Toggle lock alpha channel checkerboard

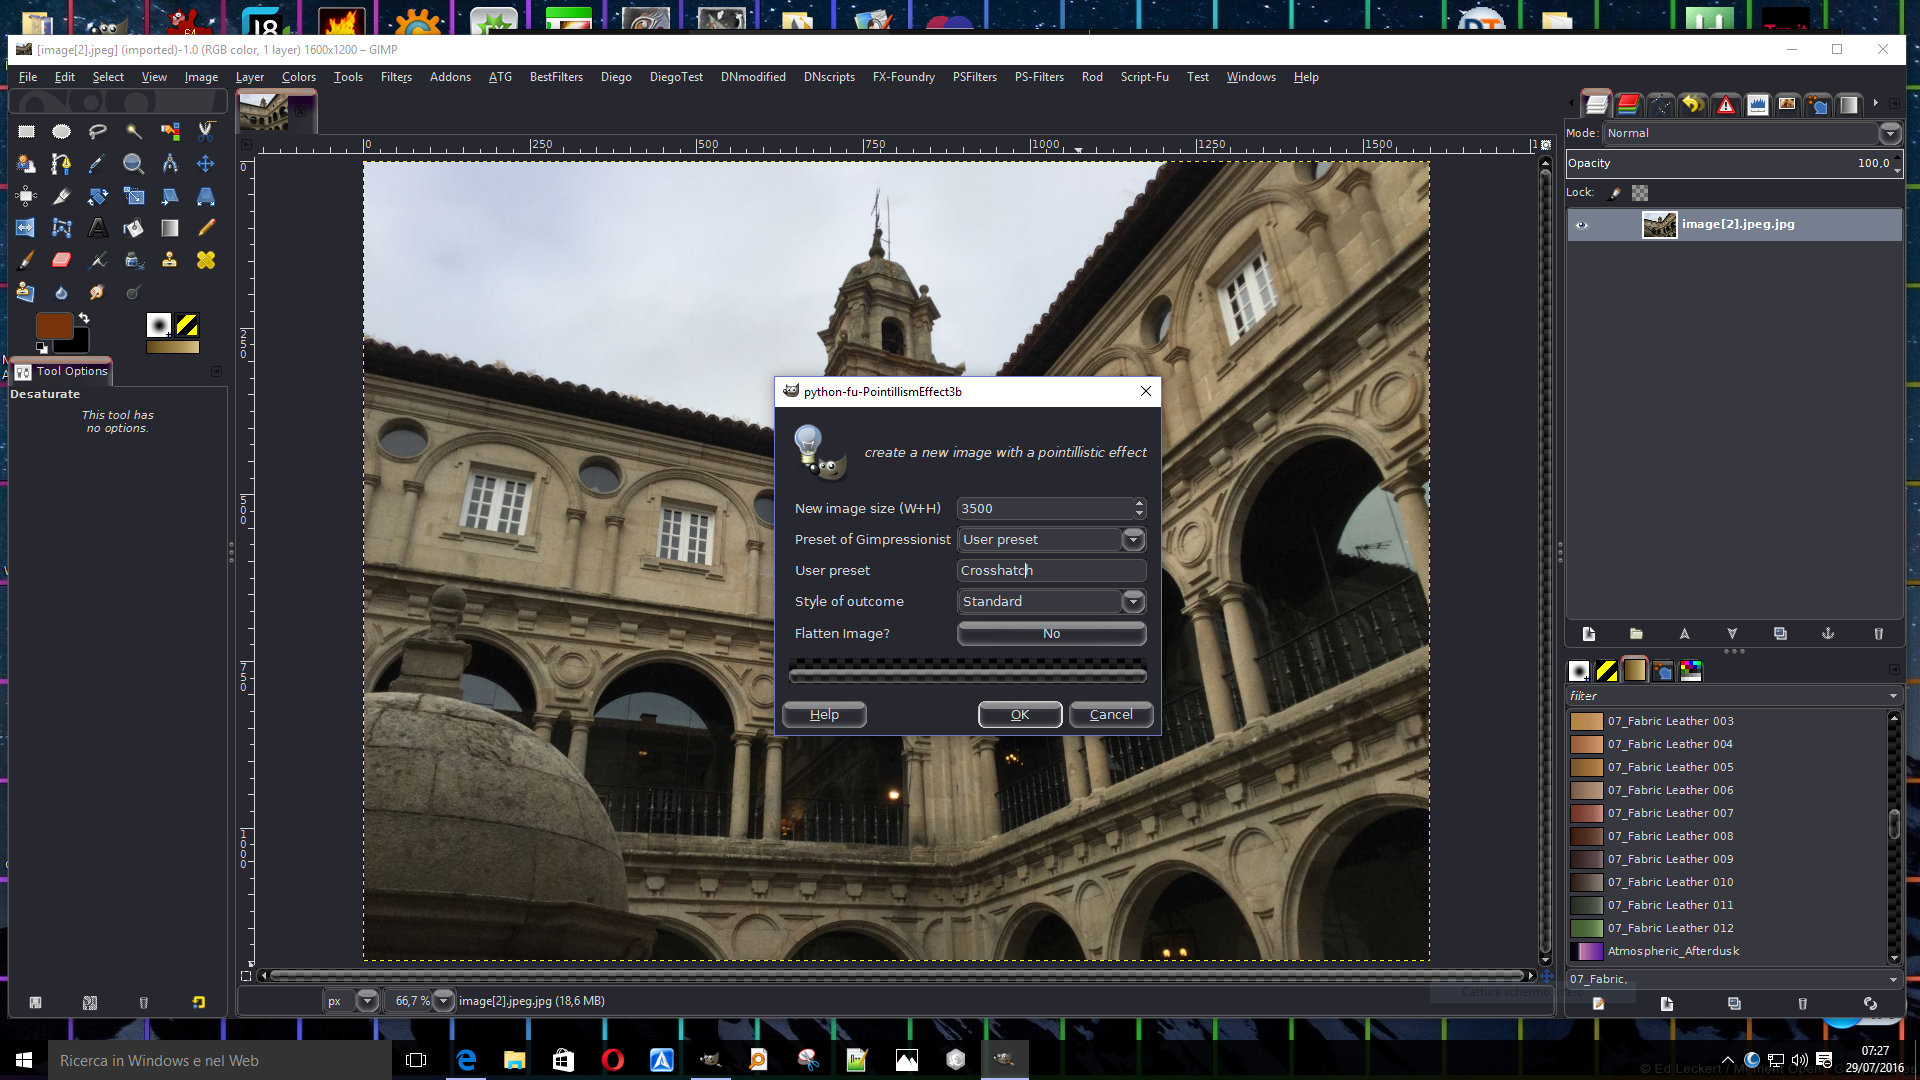click(1640, 193)
